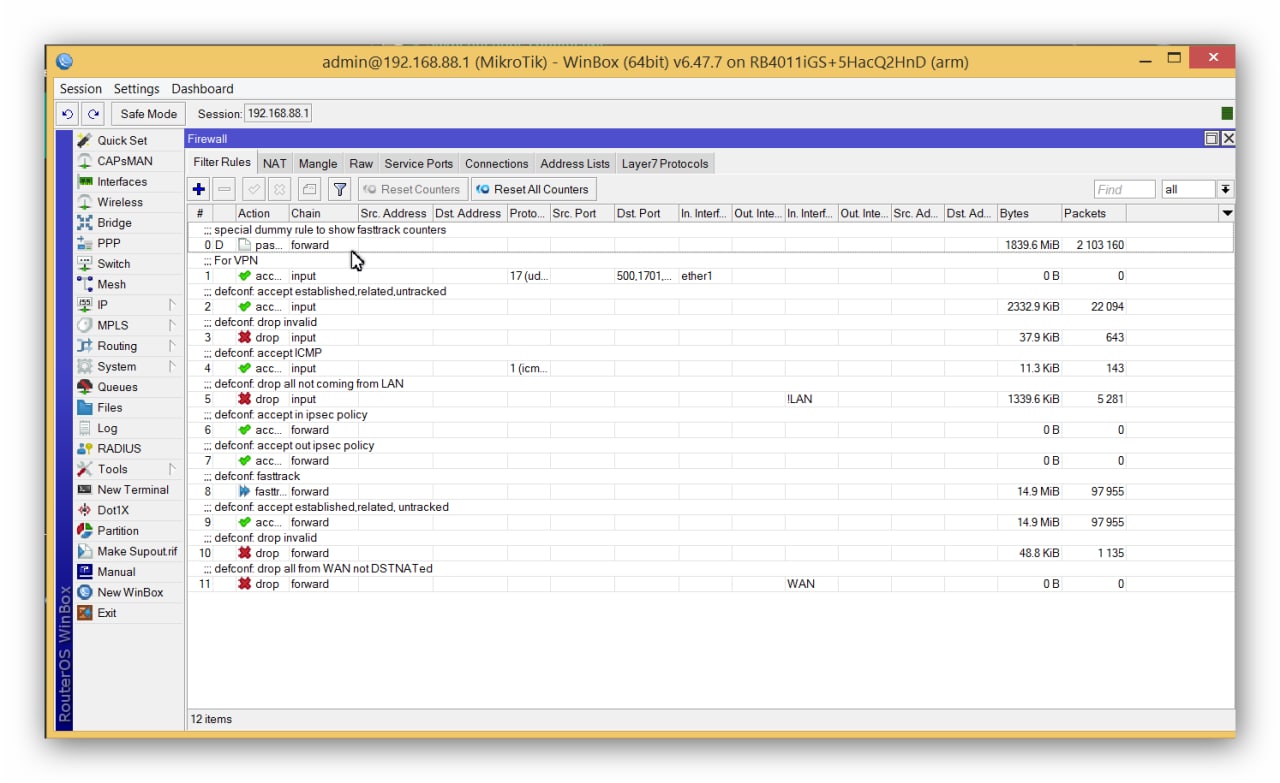1280x783 pixels.
Task: Open the Dashboard menu
Action: (x=202, y=89)
